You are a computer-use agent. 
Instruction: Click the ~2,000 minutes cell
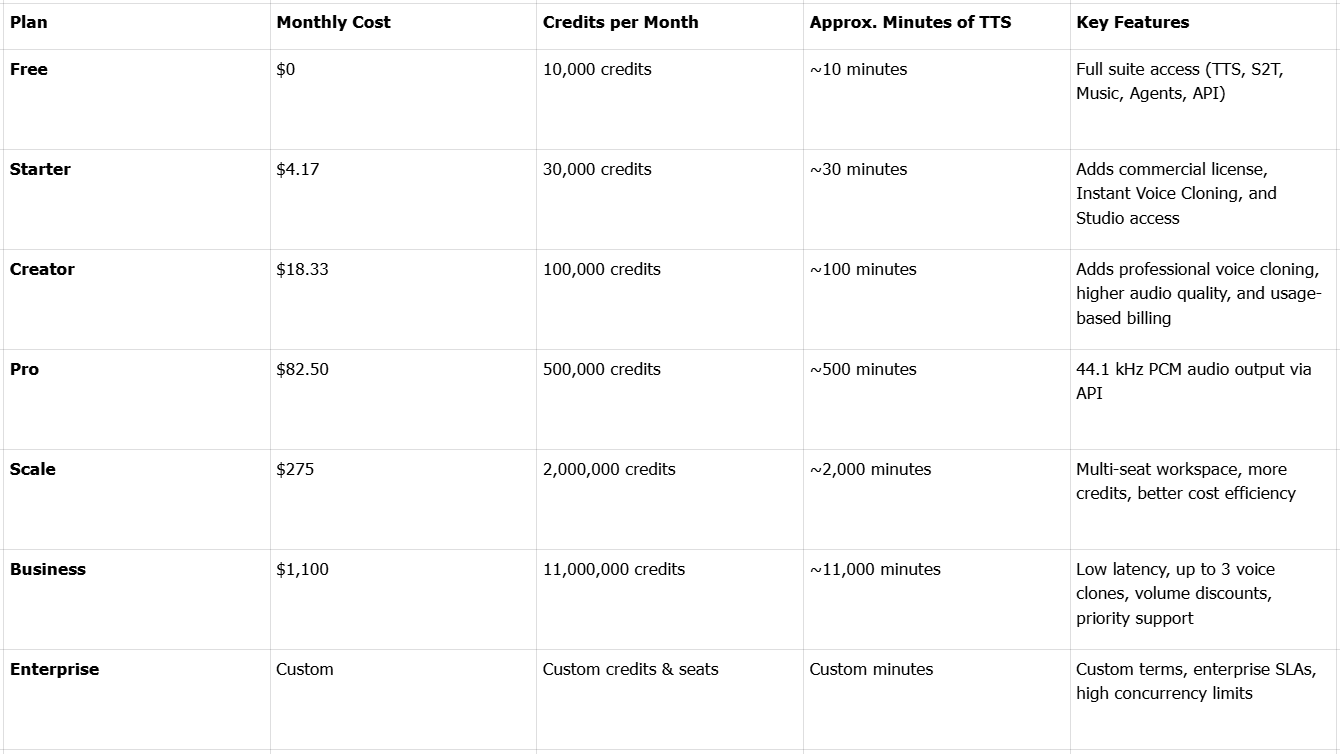click(x=870, y=469)
